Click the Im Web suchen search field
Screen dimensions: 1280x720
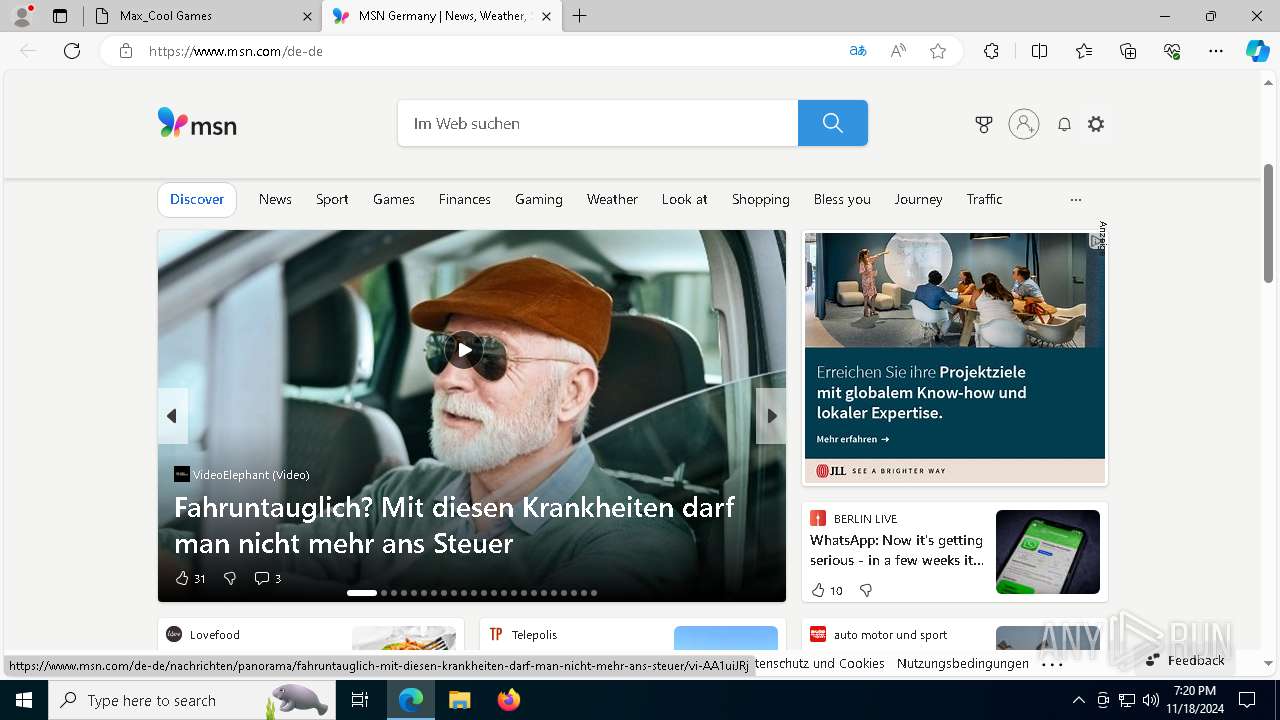coord(598,123)
